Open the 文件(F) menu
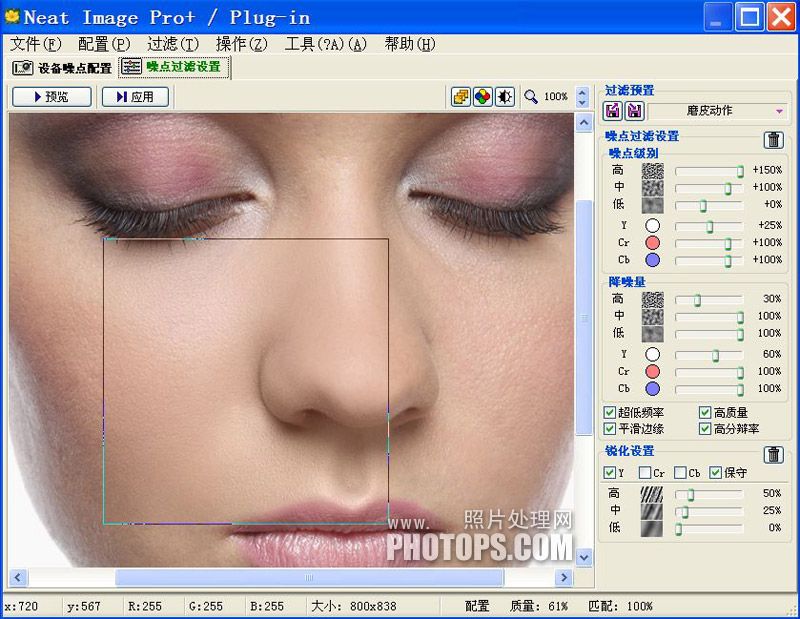This screenshot has width=800, height=619. click(x=36, y=44)
